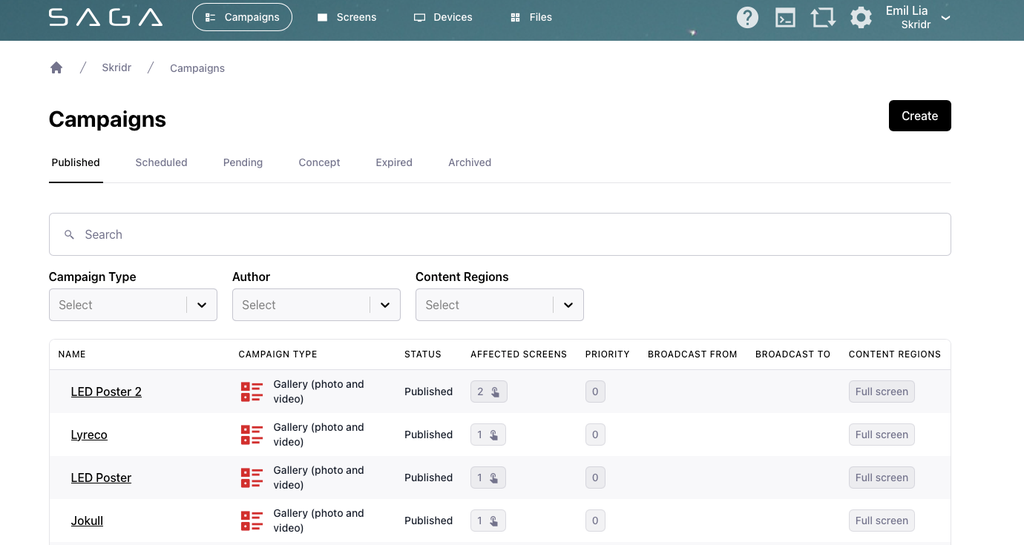Open the Files menu item
The image size is (1024, 545).
531,18
